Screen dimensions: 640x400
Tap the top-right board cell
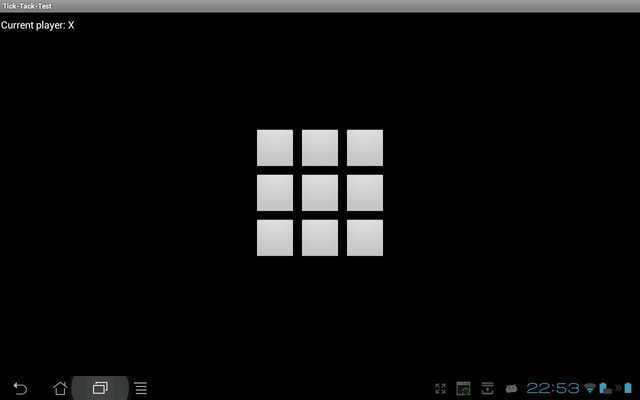click(x=365, y=148)
